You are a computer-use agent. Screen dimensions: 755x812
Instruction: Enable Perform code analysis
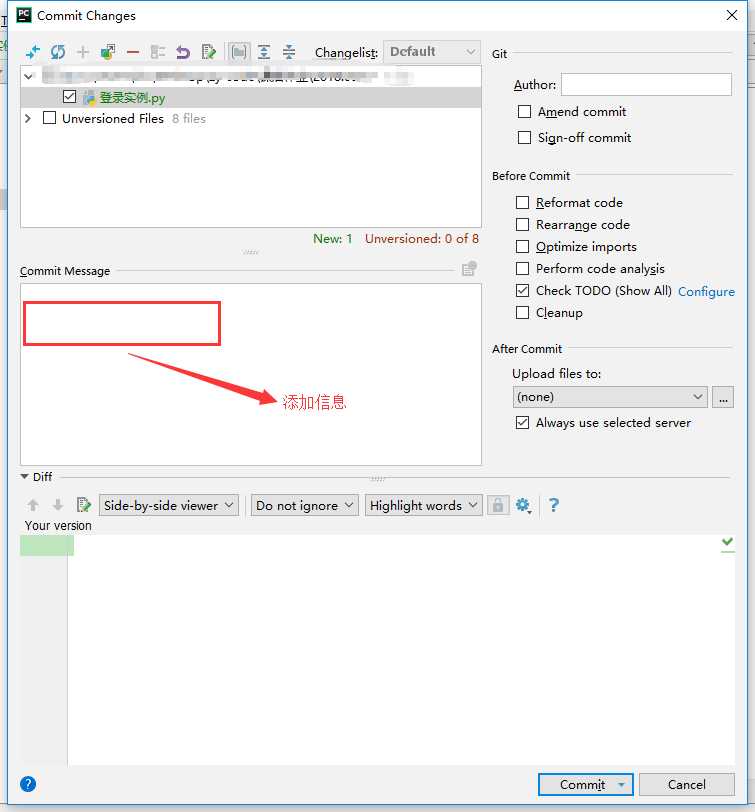pyautogui.click(x=522, y=269)
